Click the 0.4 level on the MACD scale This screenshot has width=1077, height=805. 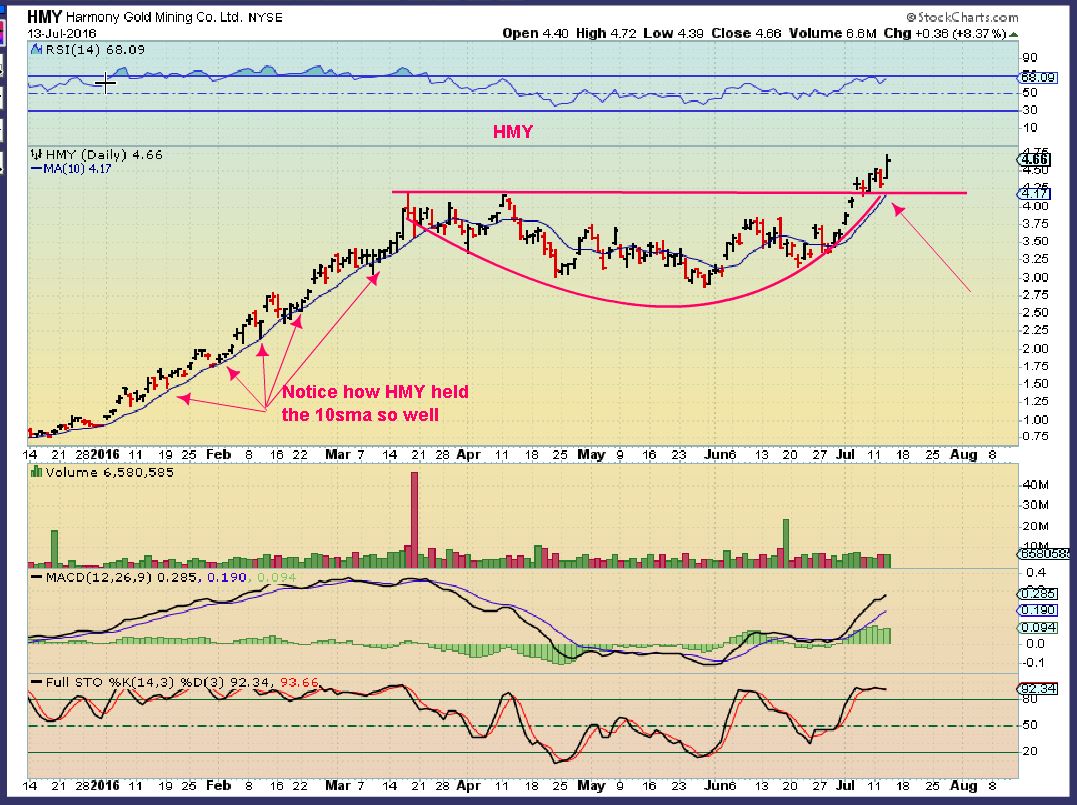click(1036, 572)
